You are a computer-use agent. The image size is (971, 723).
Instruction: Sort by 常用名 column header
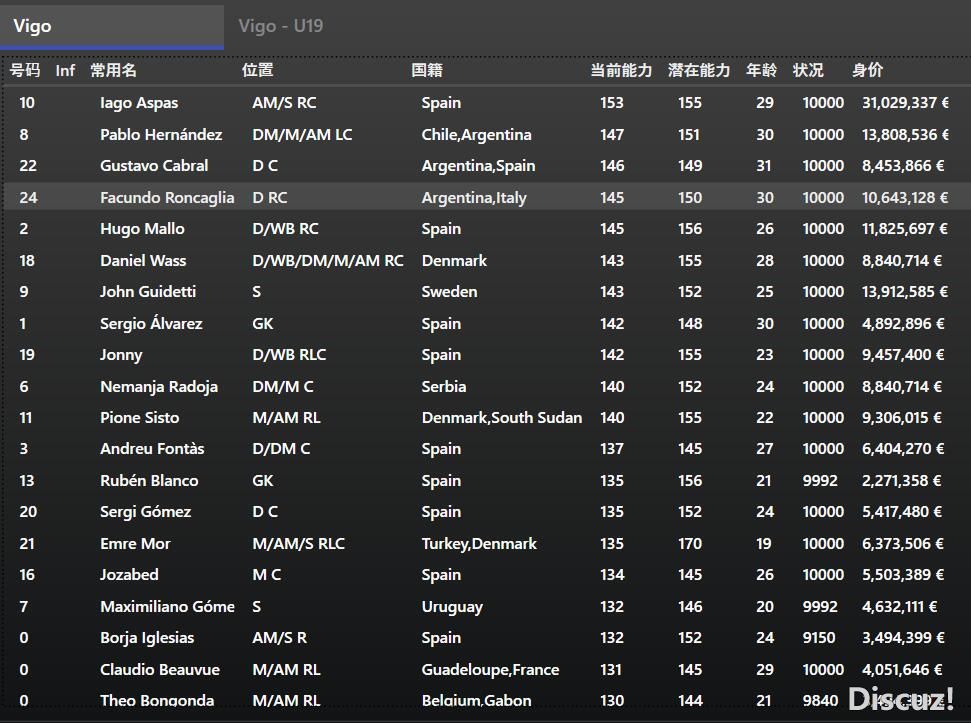[113, 70]
